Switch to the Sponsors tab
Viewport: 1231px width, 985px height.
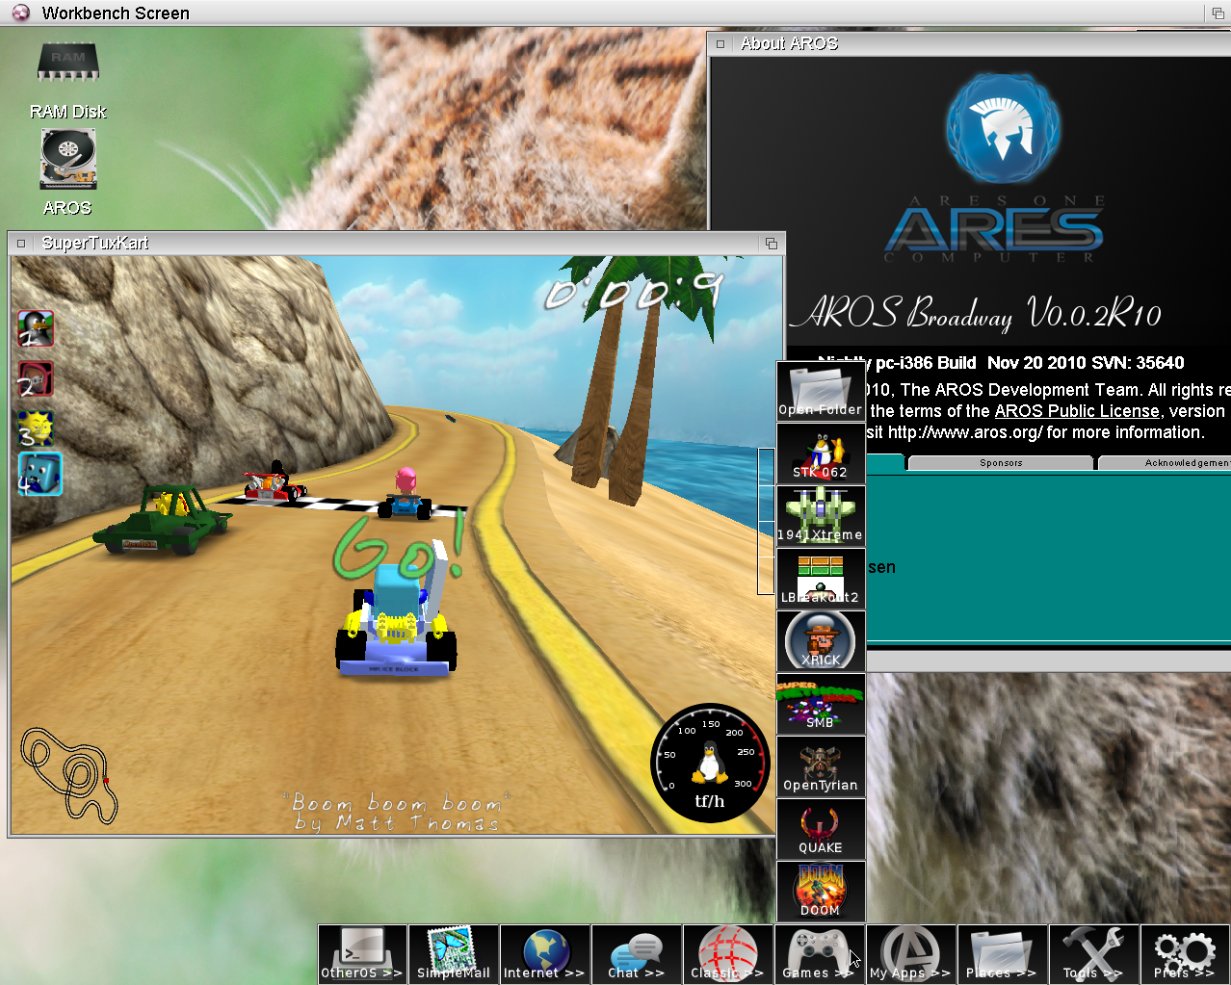point(1001,463)
